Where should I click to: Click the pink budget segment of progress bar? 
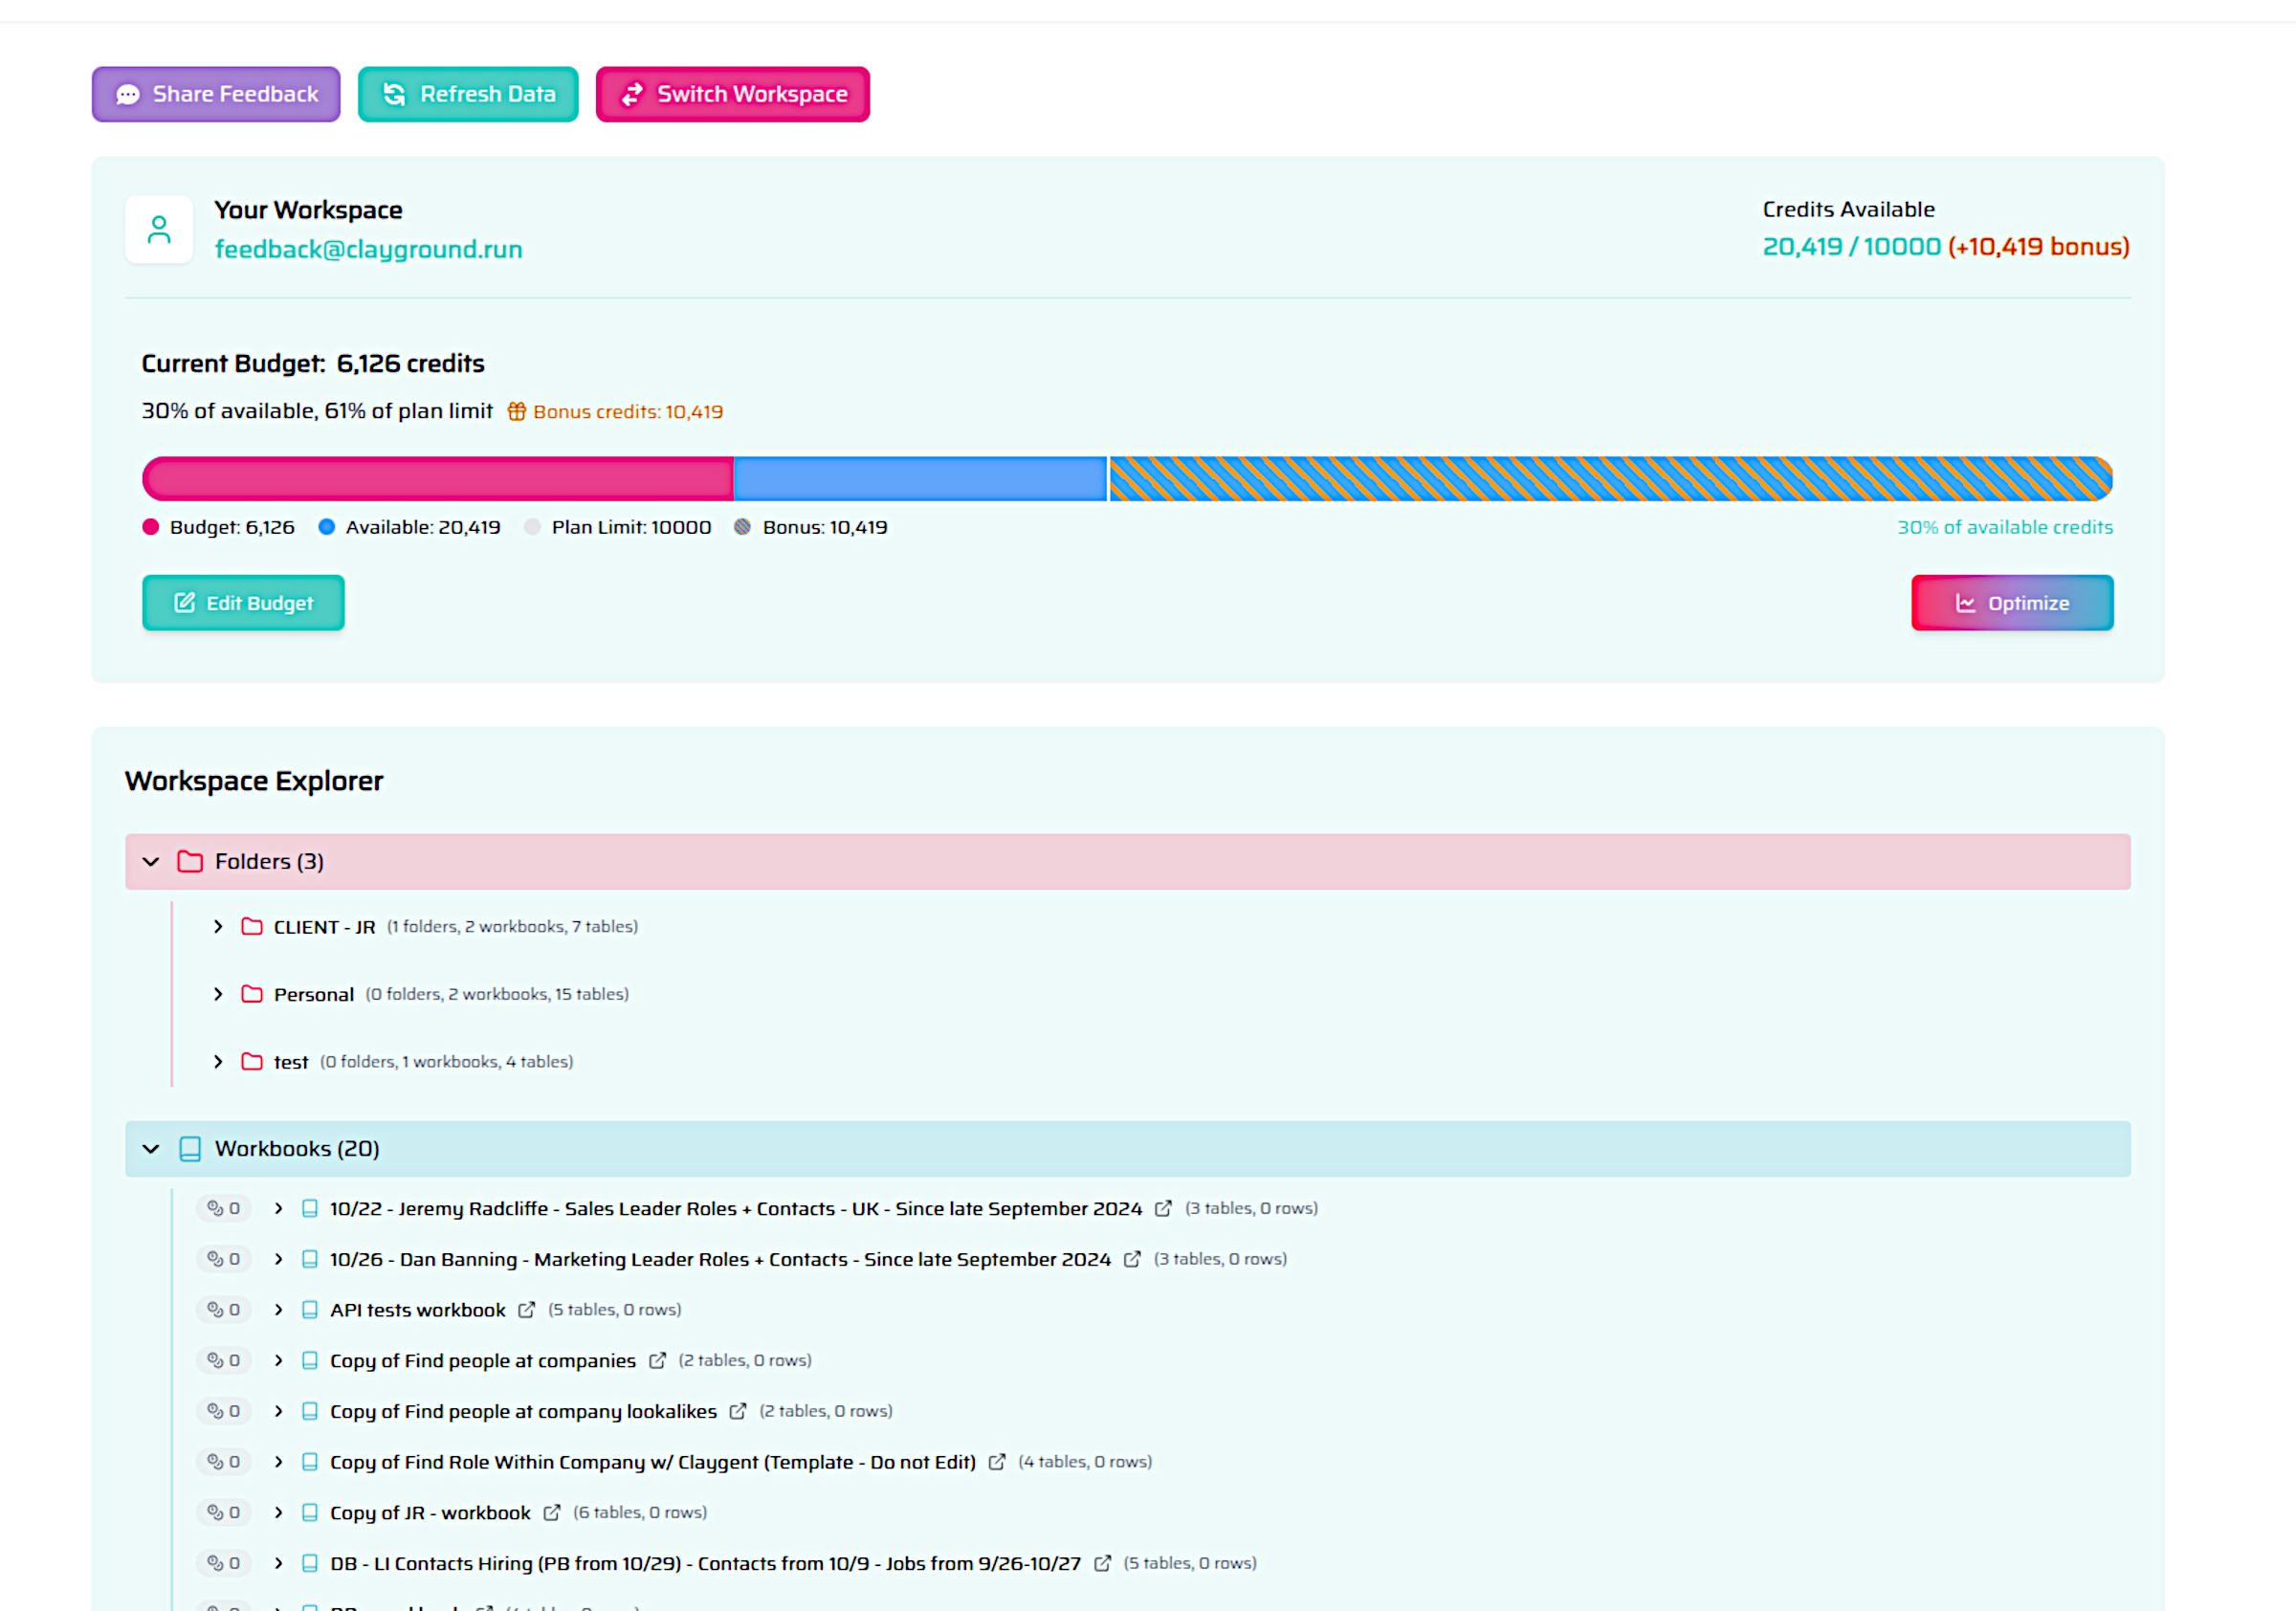[437, 479]
